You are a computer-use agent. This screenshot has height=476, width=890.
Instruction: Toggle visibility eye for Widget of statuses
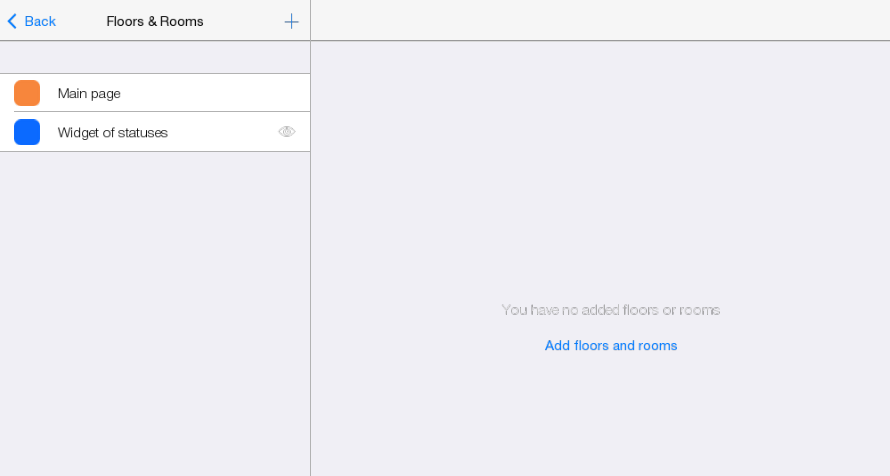pos(287,132)
